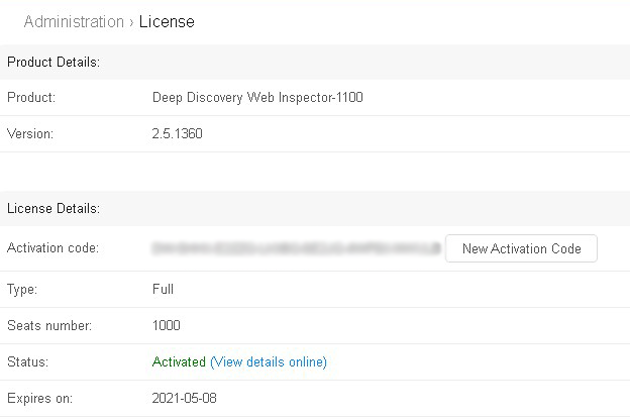630x419 pixels.
Task: Click the License breadcrumb item
Action: click(167, 21)
